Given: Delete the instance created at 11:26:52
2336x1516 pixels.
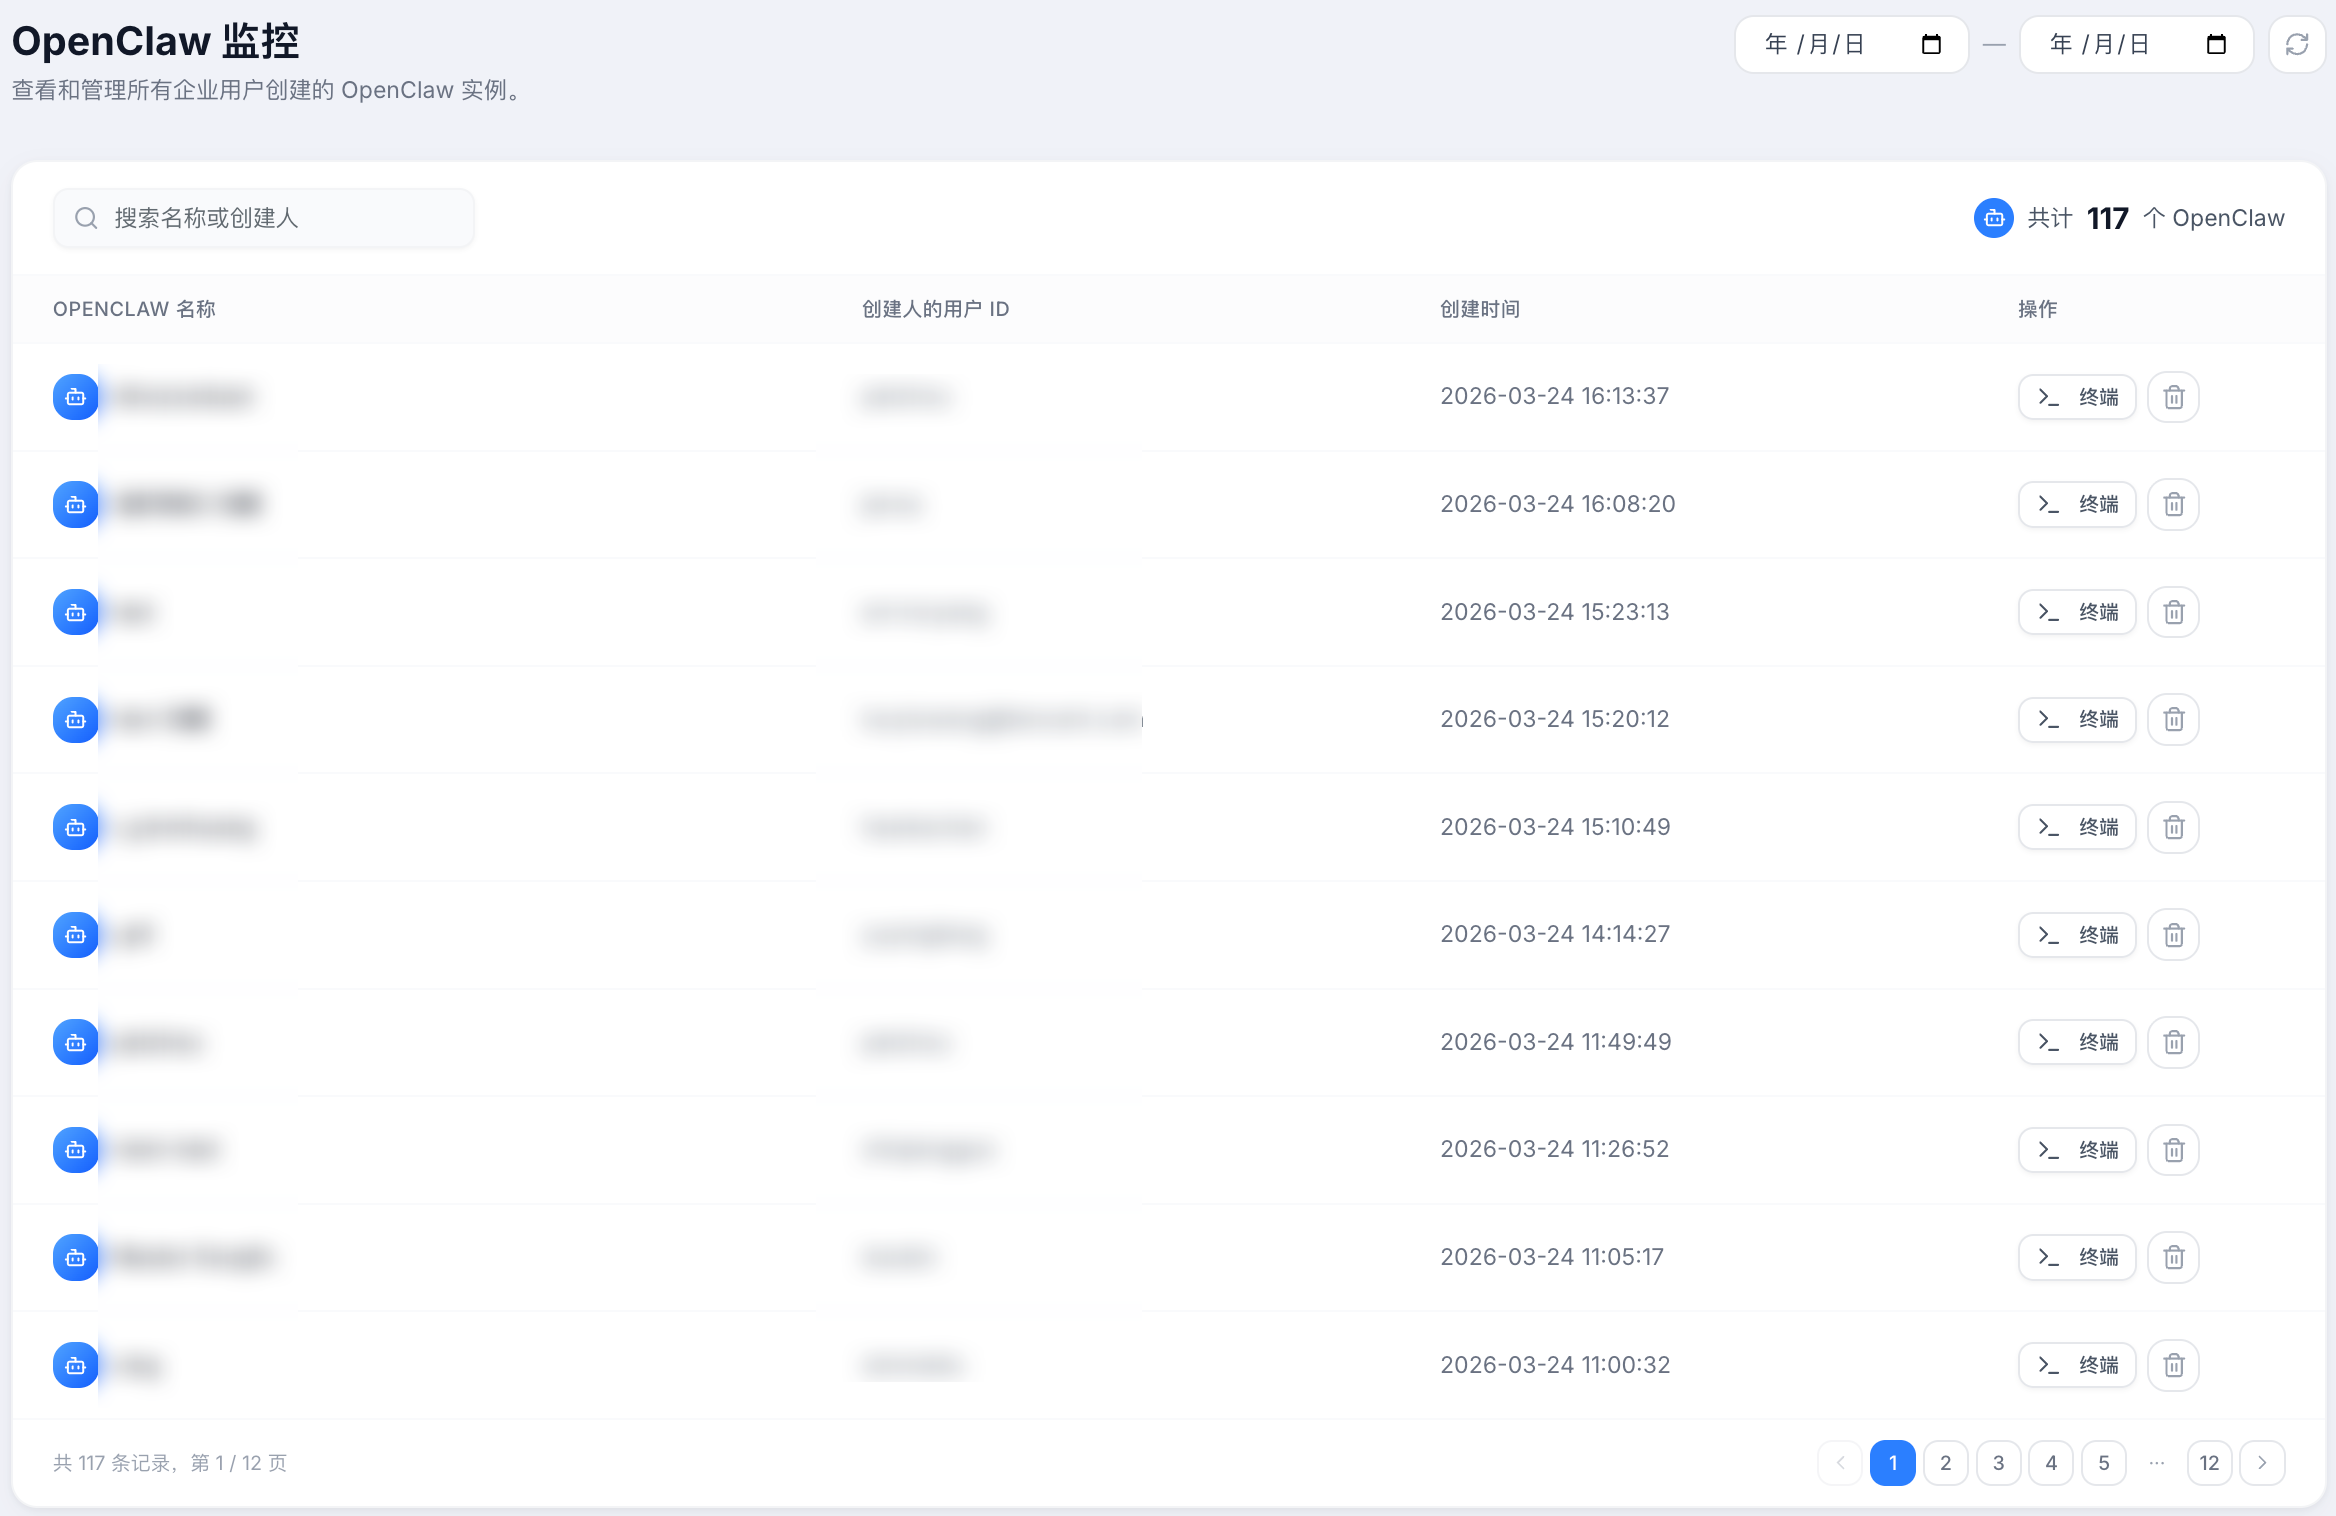Looking at the screenshot, I should 2173,1150.
